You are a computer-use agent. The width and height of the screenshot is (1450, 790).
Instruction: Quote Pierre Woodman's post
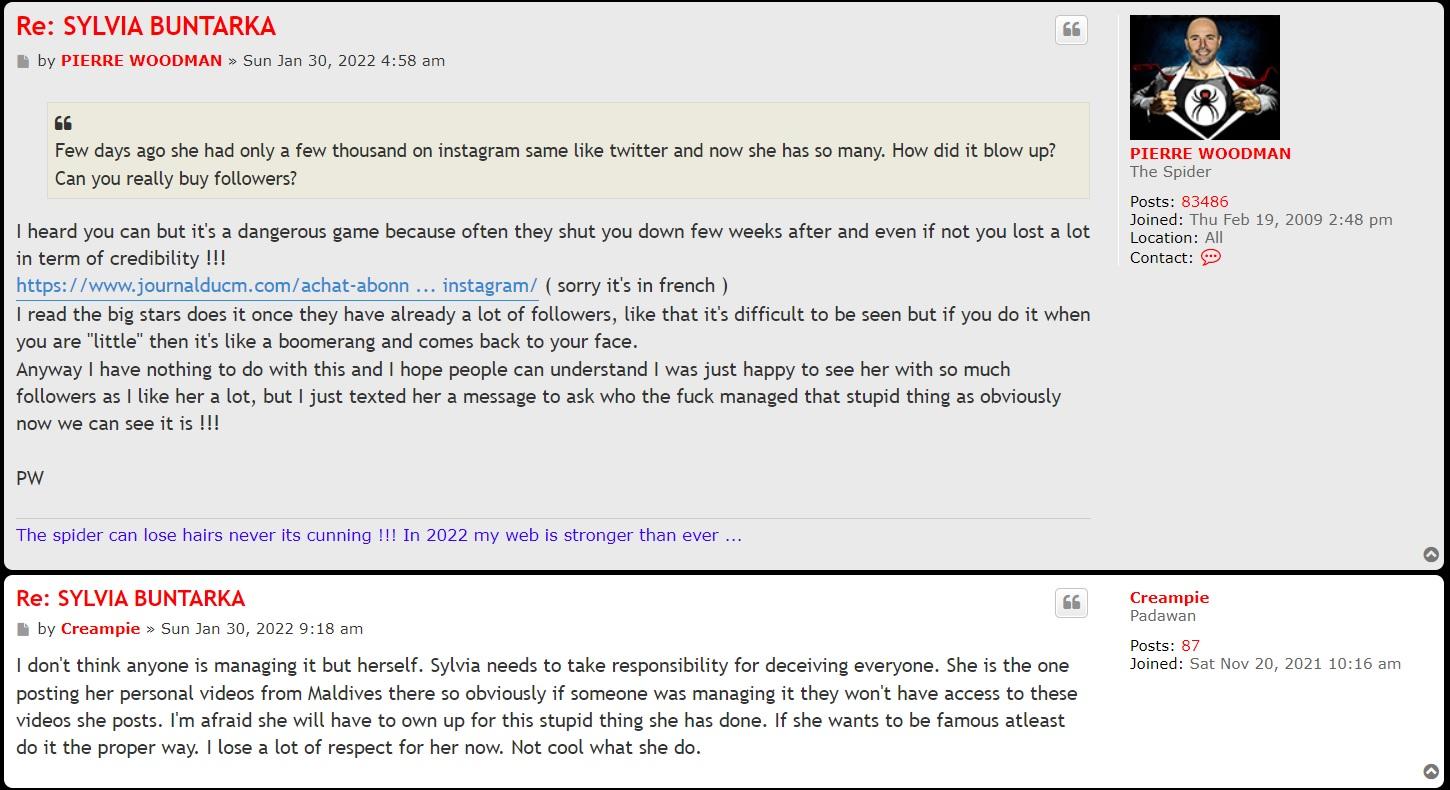point(1071,30)
